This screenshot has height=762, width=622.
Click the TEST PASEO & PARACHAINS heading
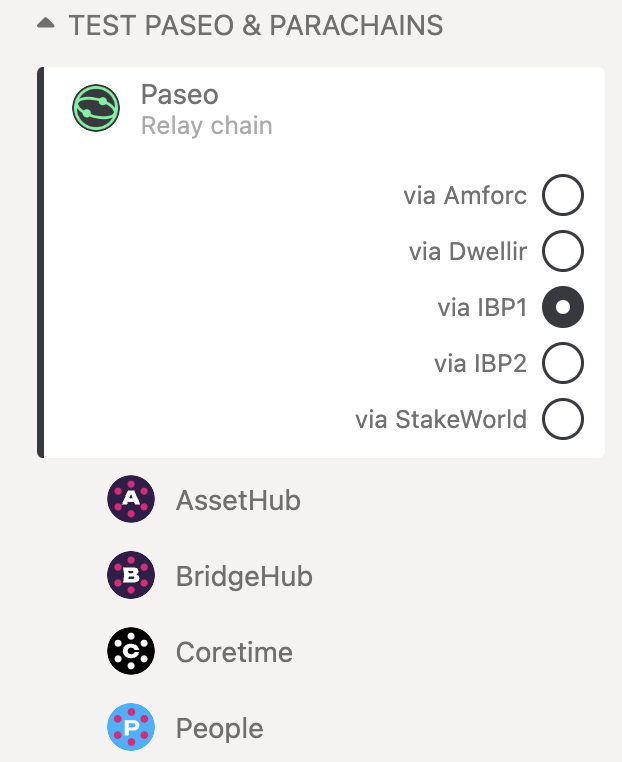click(256, 25)
